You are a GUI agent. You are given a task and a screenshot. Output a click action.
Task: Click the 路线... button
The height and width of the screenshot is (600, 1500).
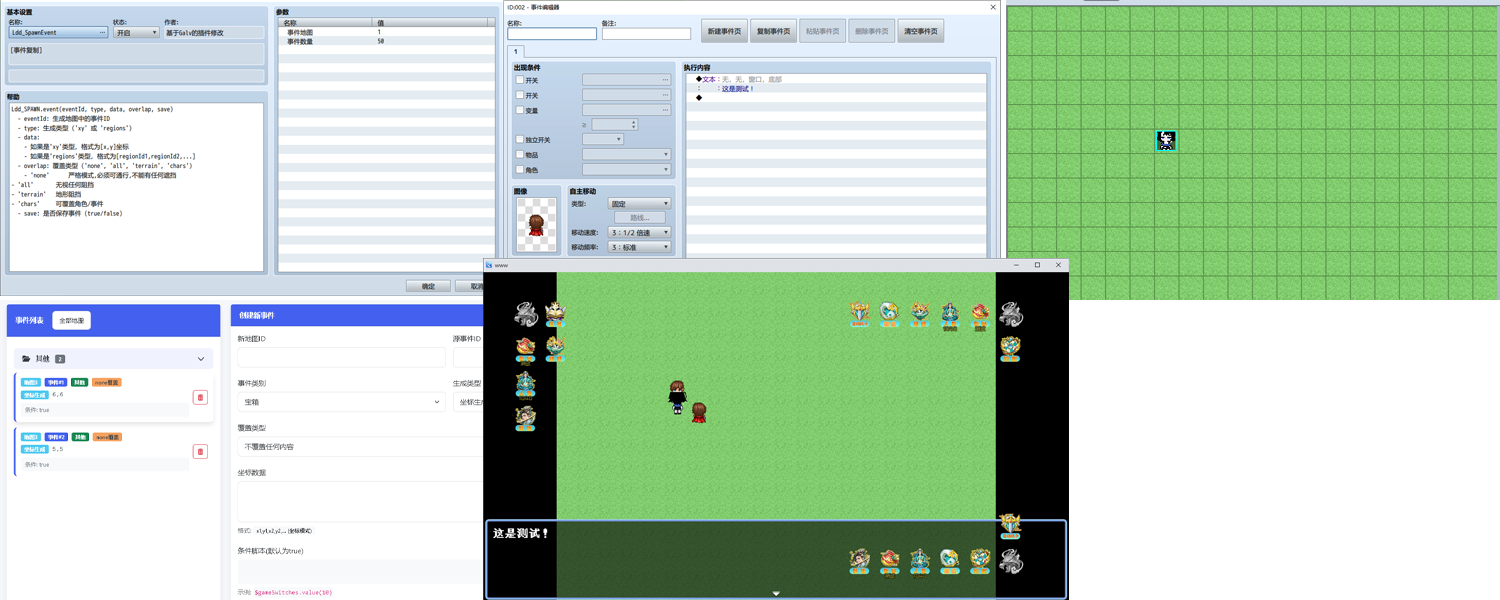click(639, 218)
